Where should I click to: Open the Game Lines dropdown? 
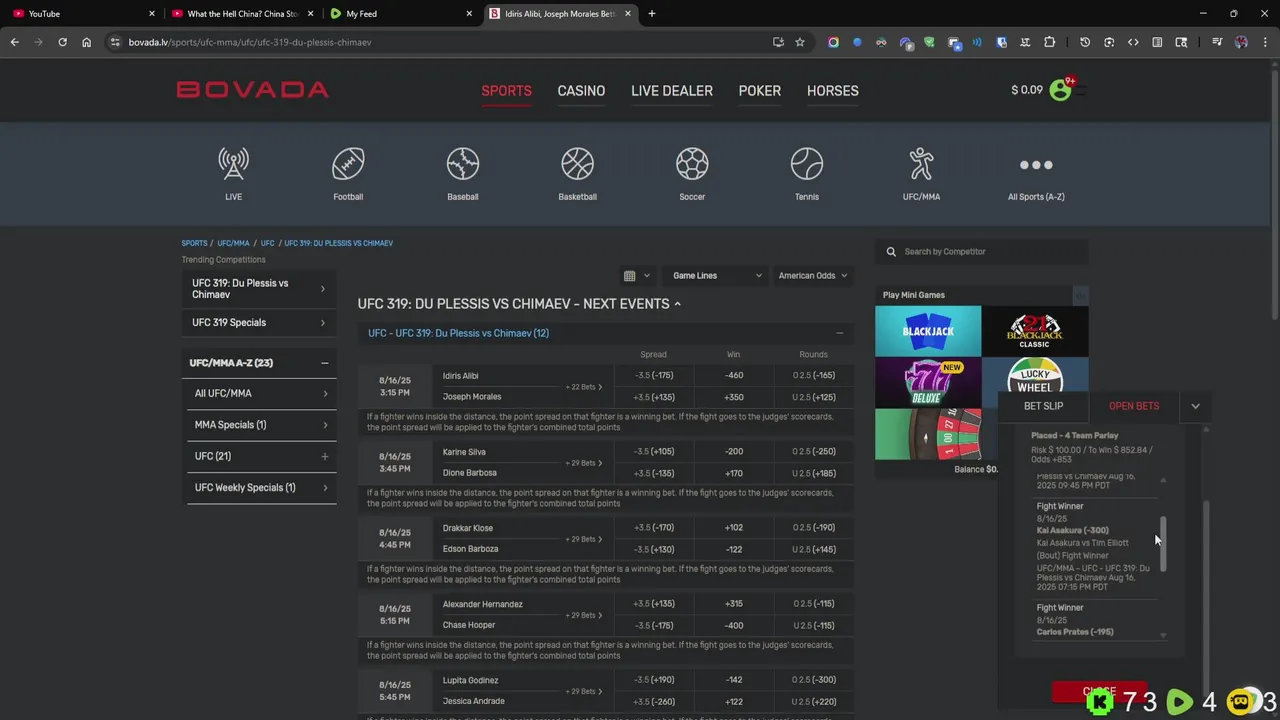point(716,276)
